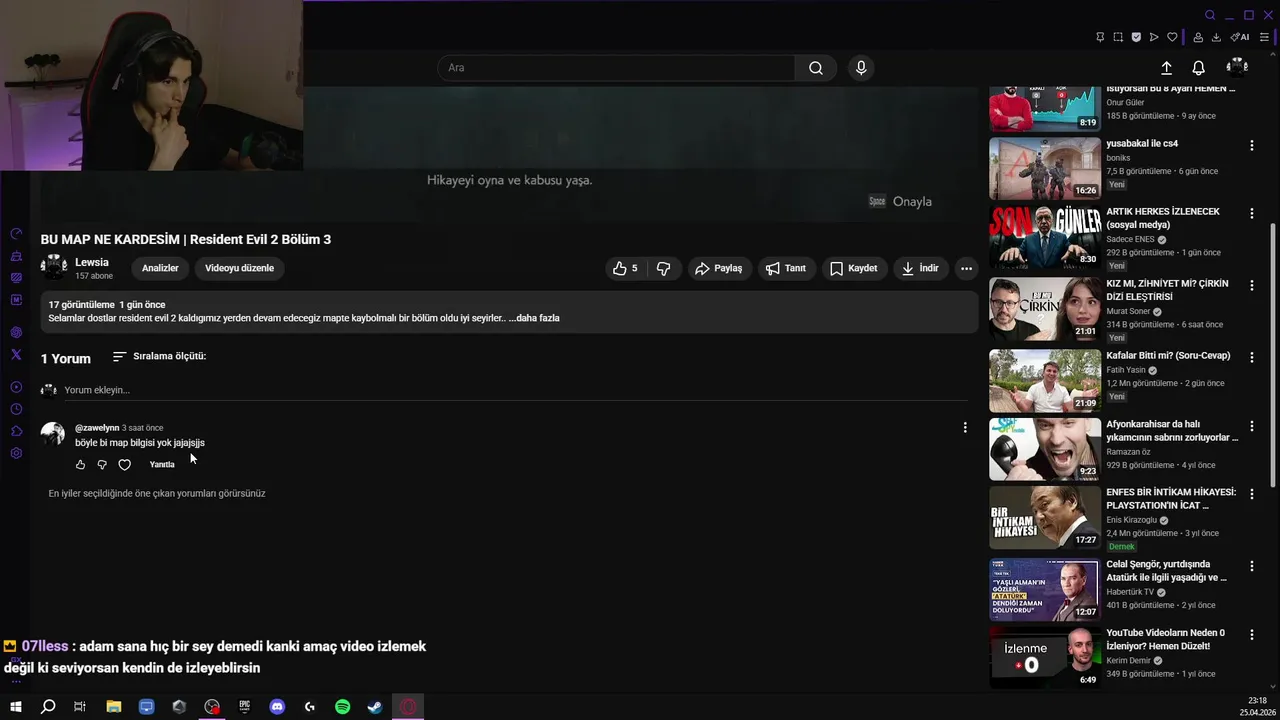Click the Tanıt promote button
This screenshot has height=720, width=1280.
785,268
